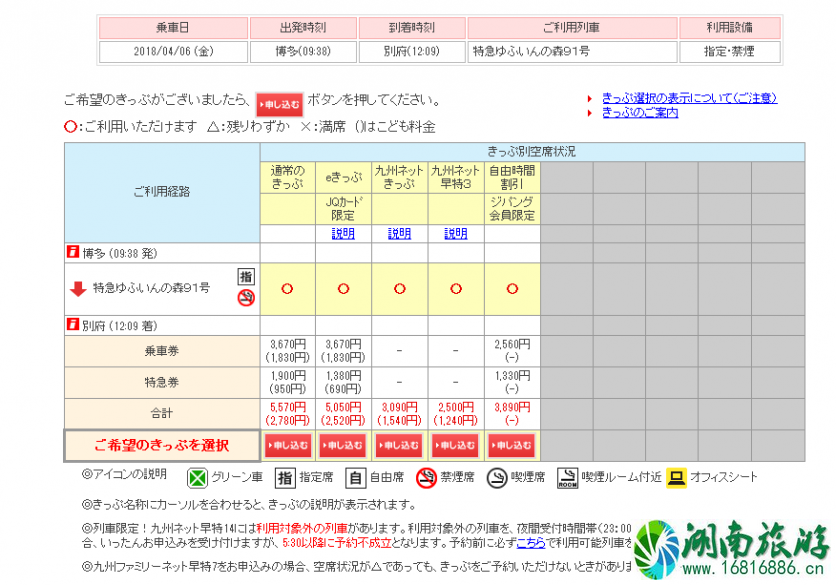This screenshot has height=585, width=836.
Task: Click the 指定・禁煙 facility cell
Action: [729, 52]
